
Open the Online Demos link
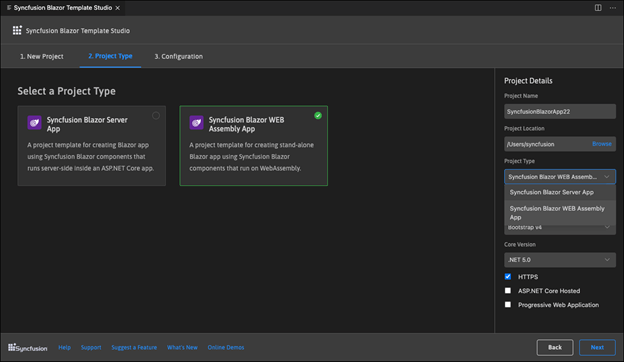226,347
